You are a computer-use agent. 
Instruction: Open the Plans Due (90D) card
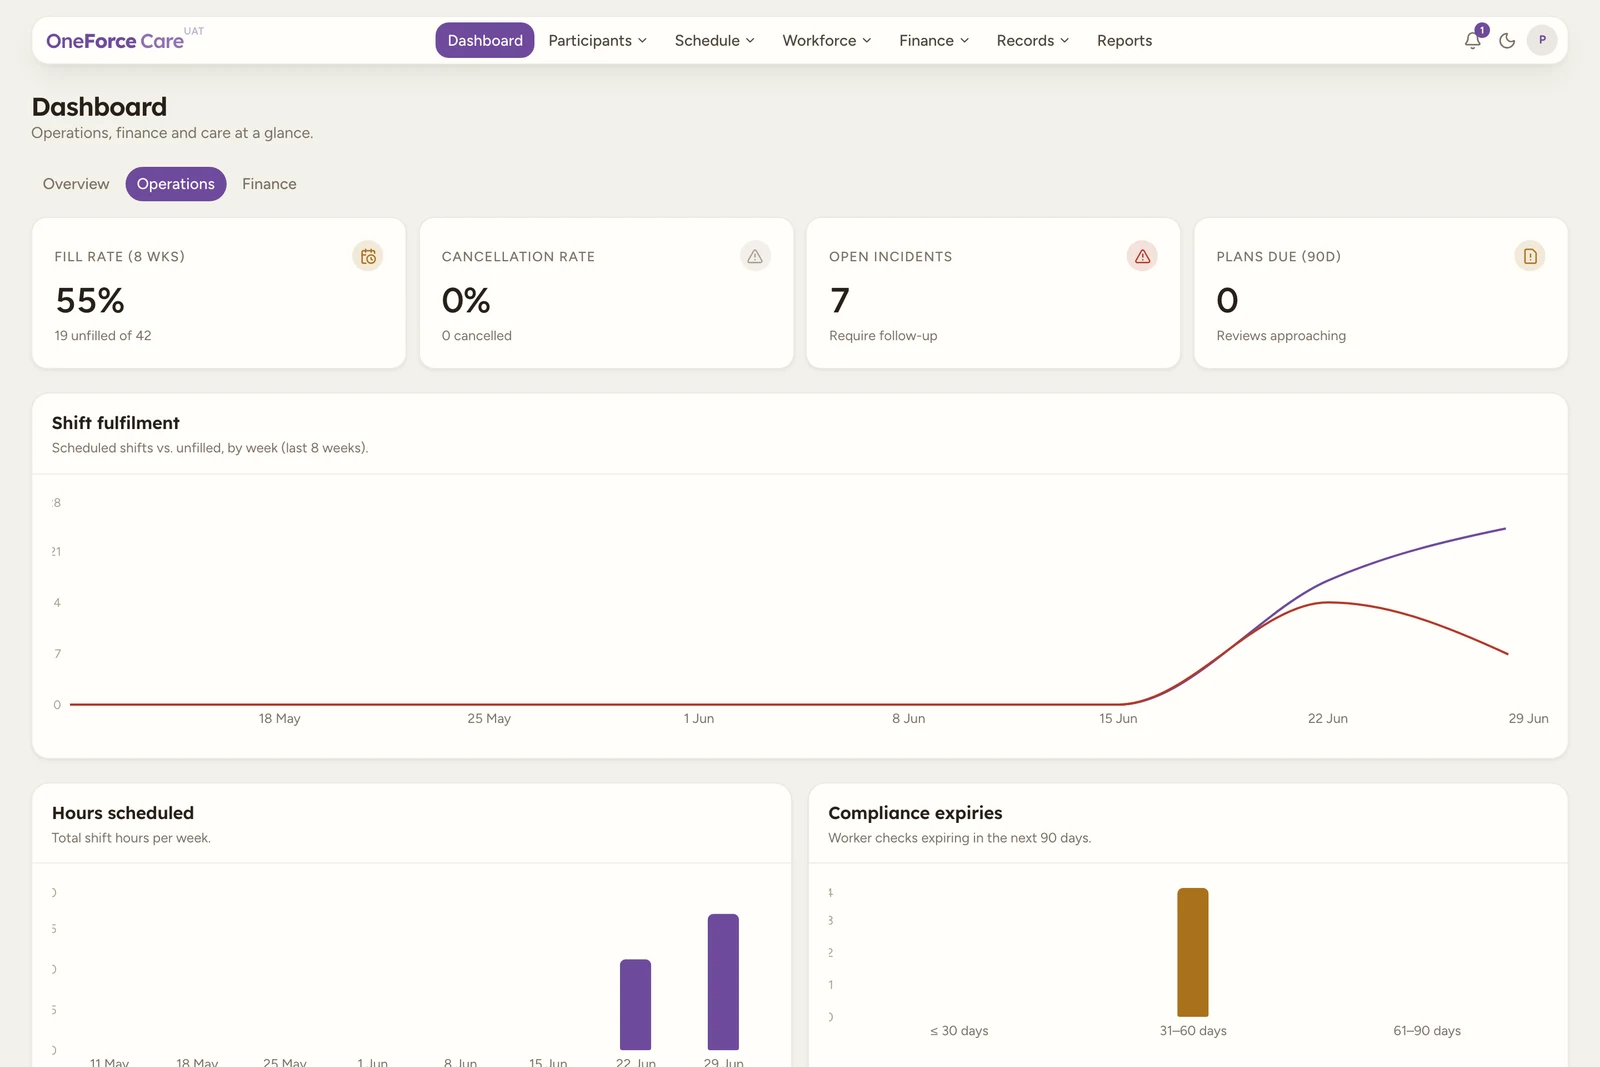[x=1381, y=293]
